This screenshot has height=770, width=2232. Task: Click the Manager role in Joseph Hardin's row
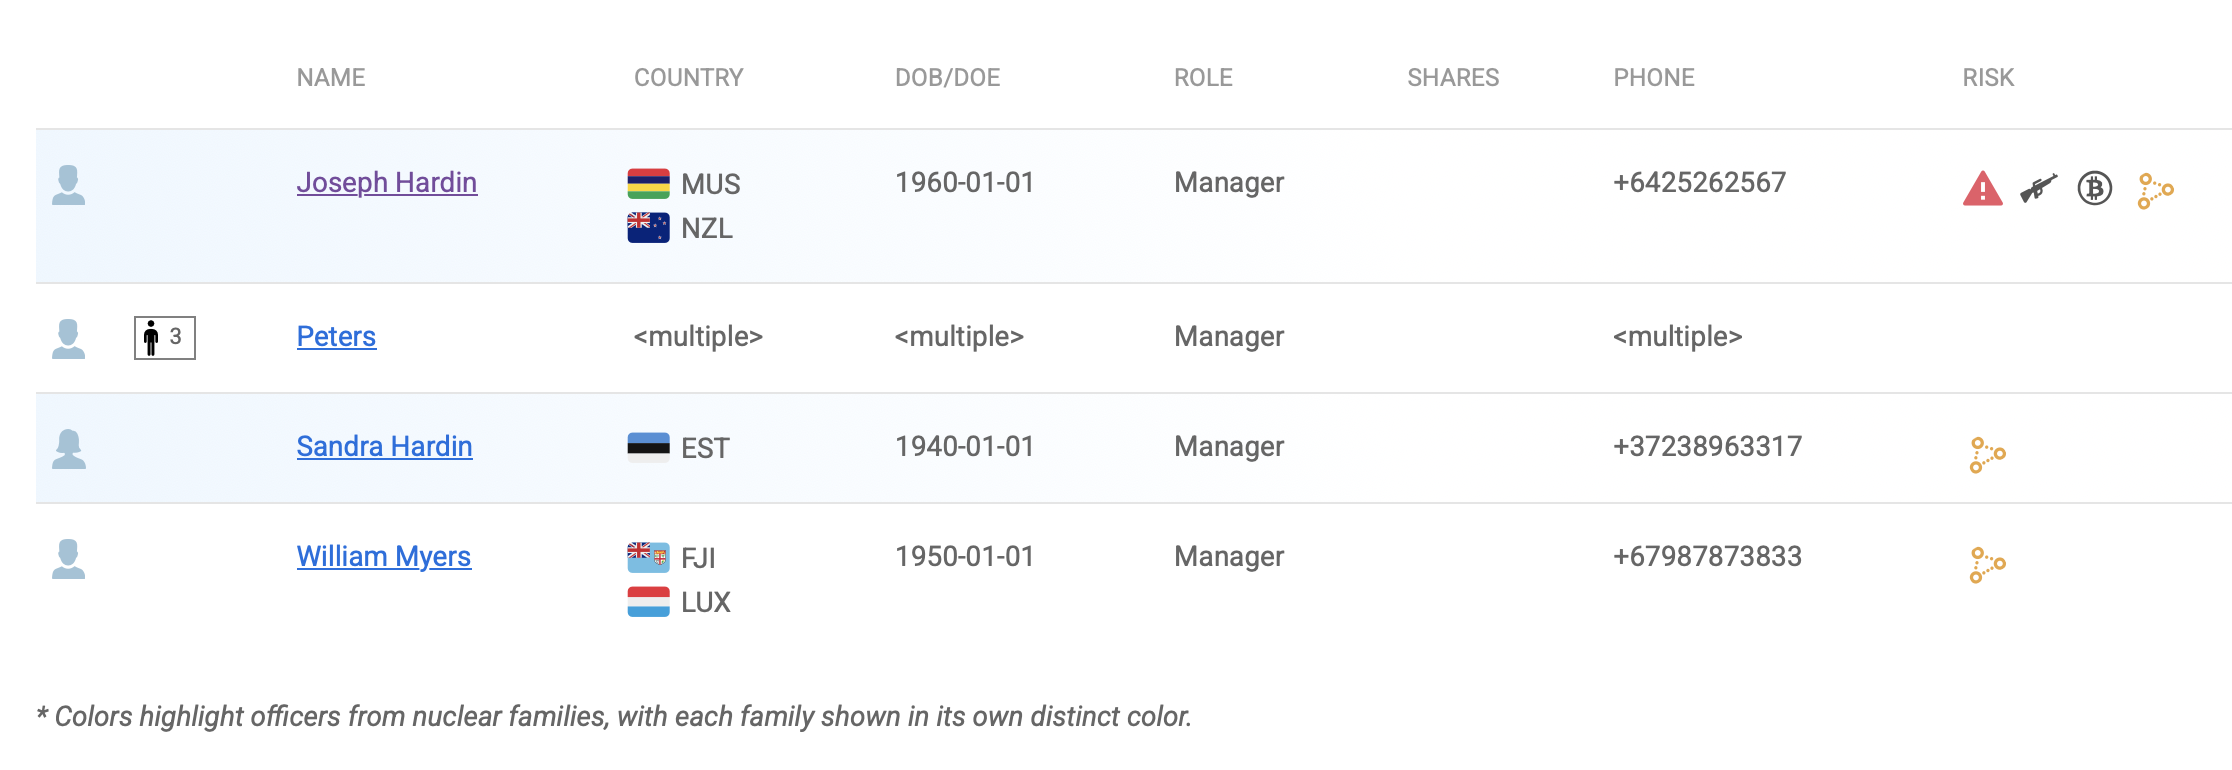click(1229, 183)
